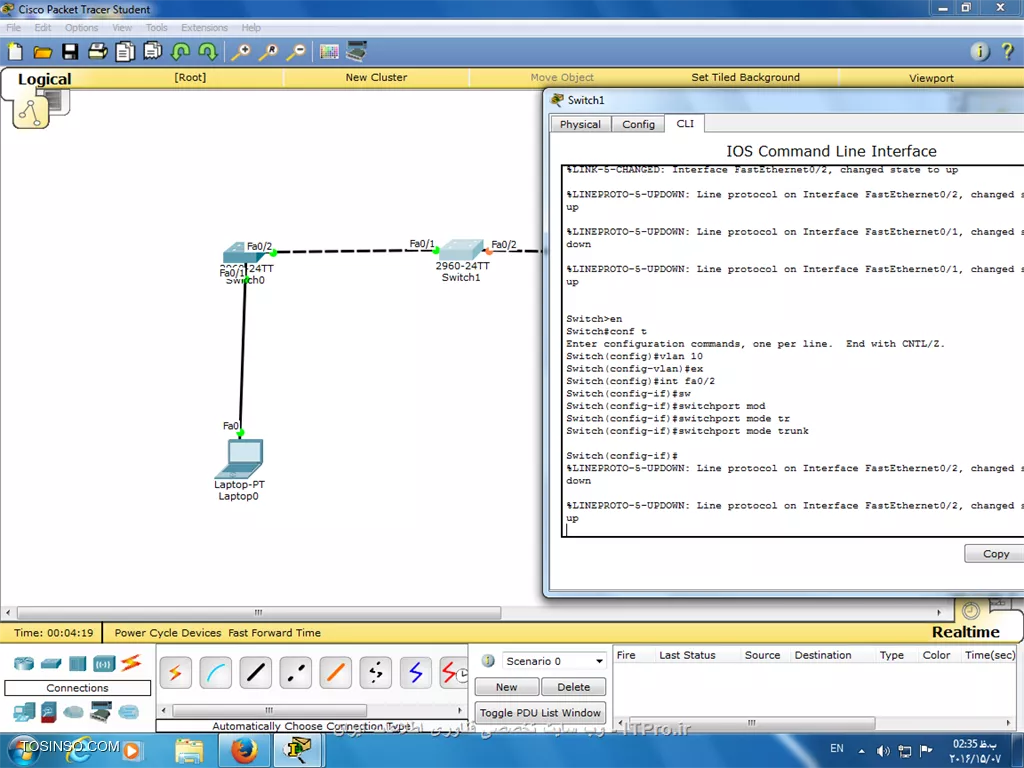Click Toggle PDU List Window button
1024x768 pixels.
tap(540, 712)
